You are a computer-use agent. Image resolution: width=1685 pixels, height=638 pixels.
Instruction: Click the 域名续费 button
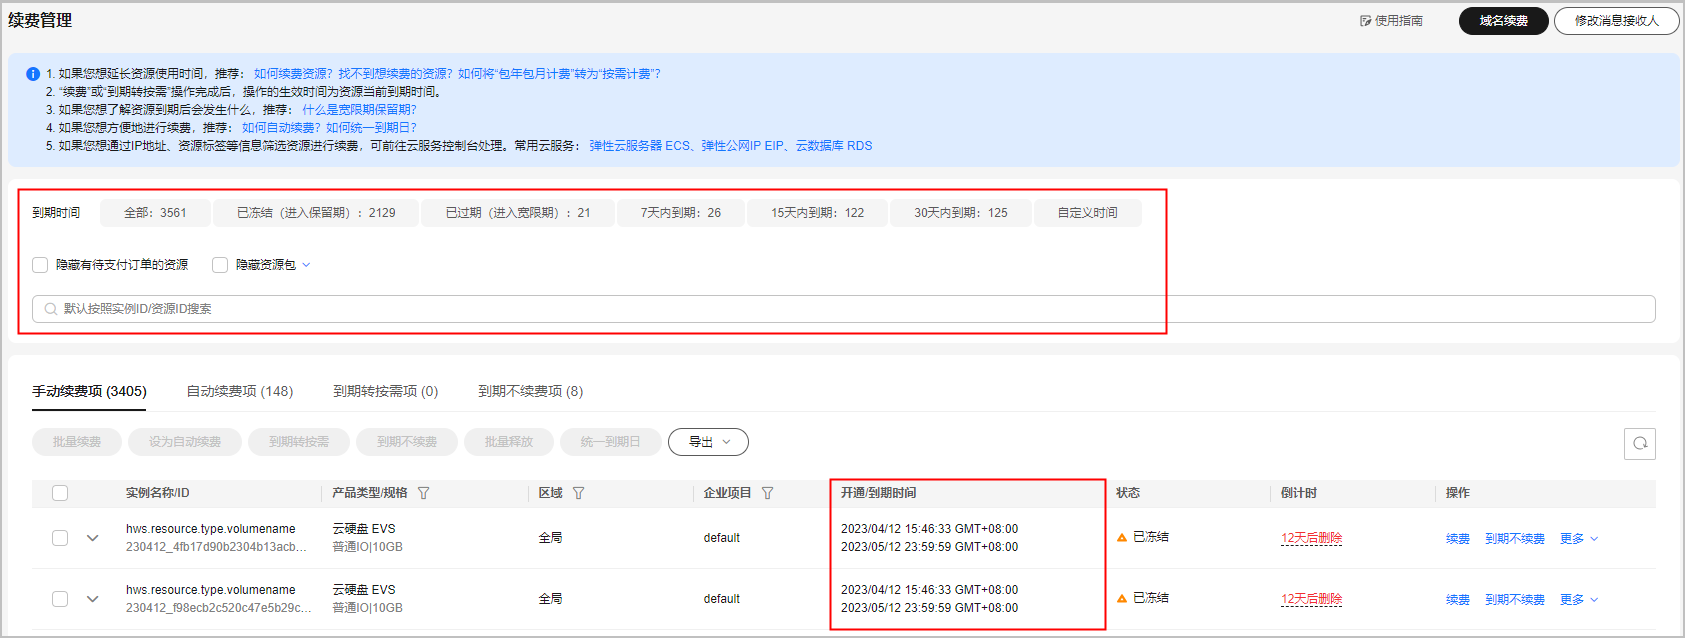point(1503,21)
